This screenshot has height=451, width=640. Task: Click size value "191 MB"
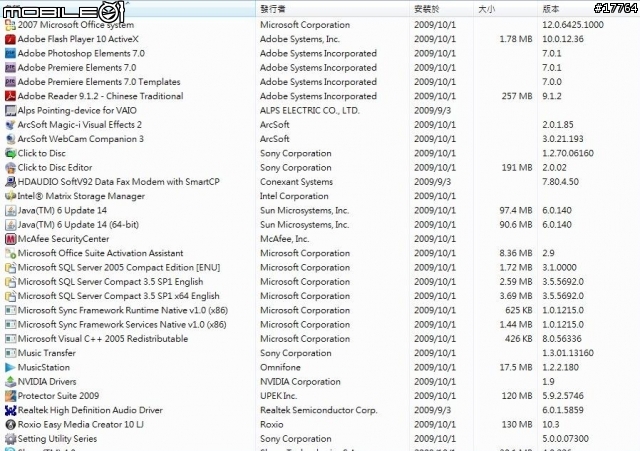tap(517, 168)
